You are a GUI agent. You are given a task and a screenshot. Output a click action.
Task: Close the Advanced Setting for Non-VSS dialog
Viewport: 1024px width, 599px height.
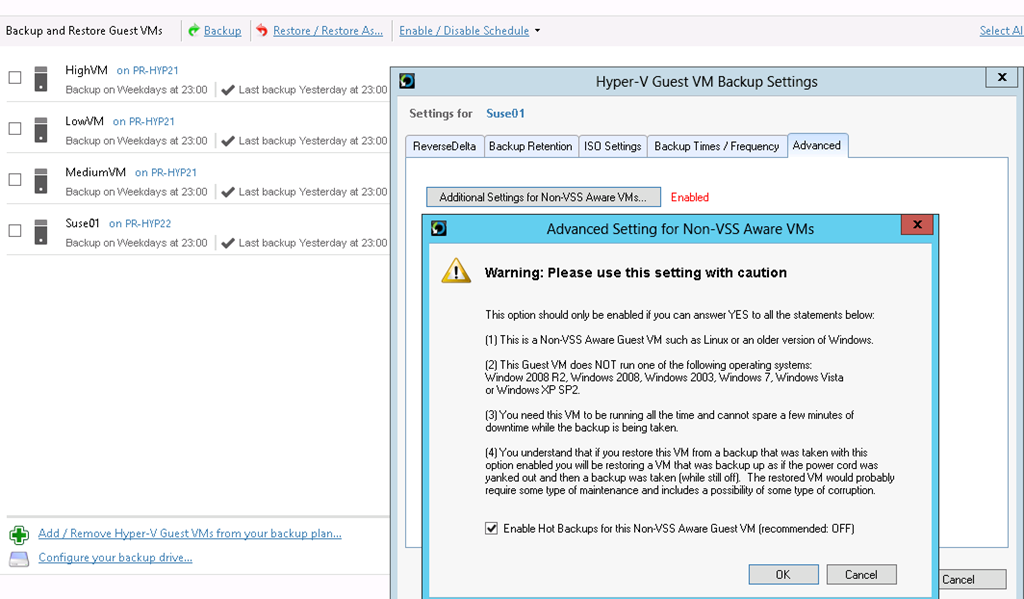pyautogui.click(x=917, y=224)
